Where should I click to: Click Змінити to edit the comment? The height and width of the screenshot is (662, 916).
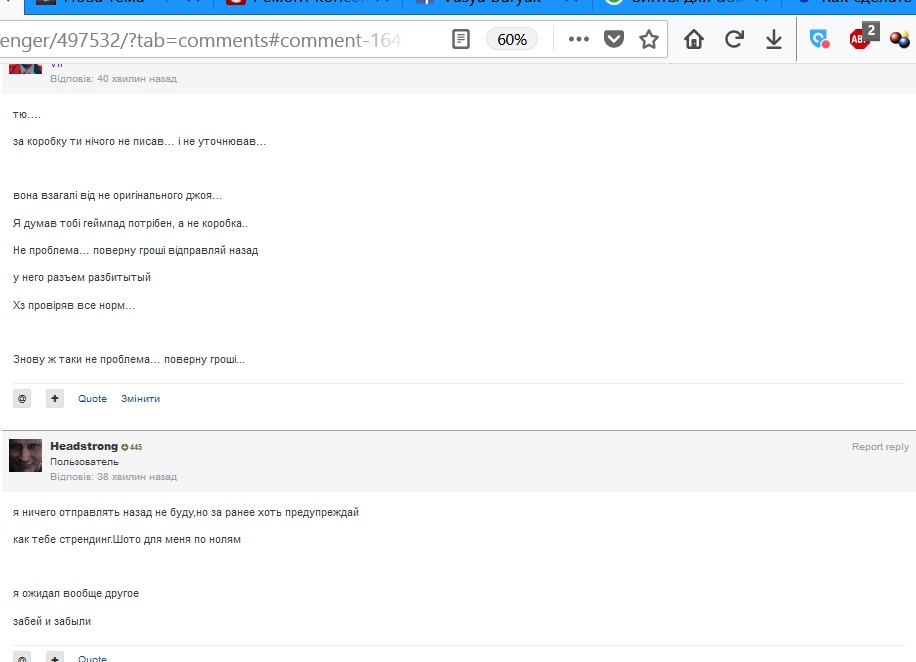140,399
